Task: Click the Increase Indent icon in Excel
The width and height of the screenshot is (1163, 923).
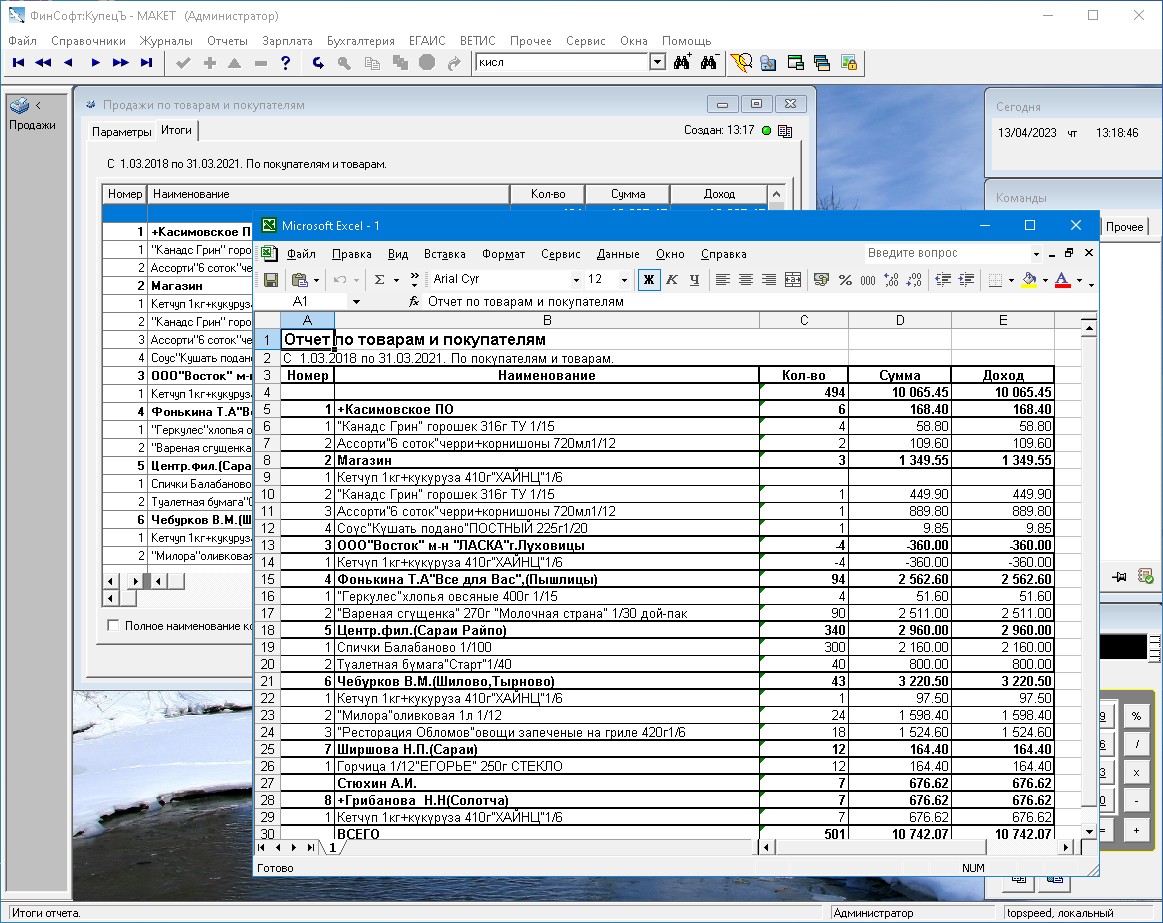Action: click(965, 280)
